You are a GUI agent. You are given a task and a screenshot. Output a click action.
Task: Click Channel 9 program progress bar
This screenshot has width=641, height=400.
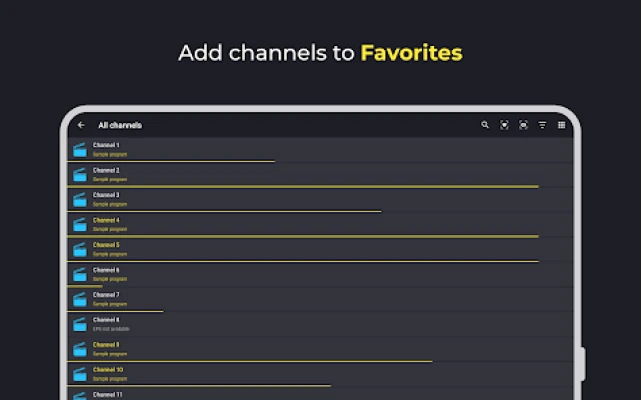point(250,362)
